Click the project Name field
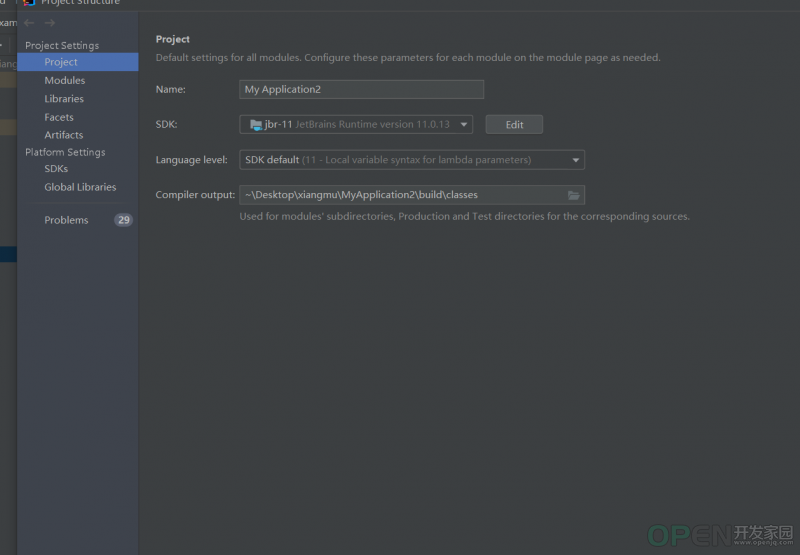Viewport: 800px width, 555px height. [361, 89]
